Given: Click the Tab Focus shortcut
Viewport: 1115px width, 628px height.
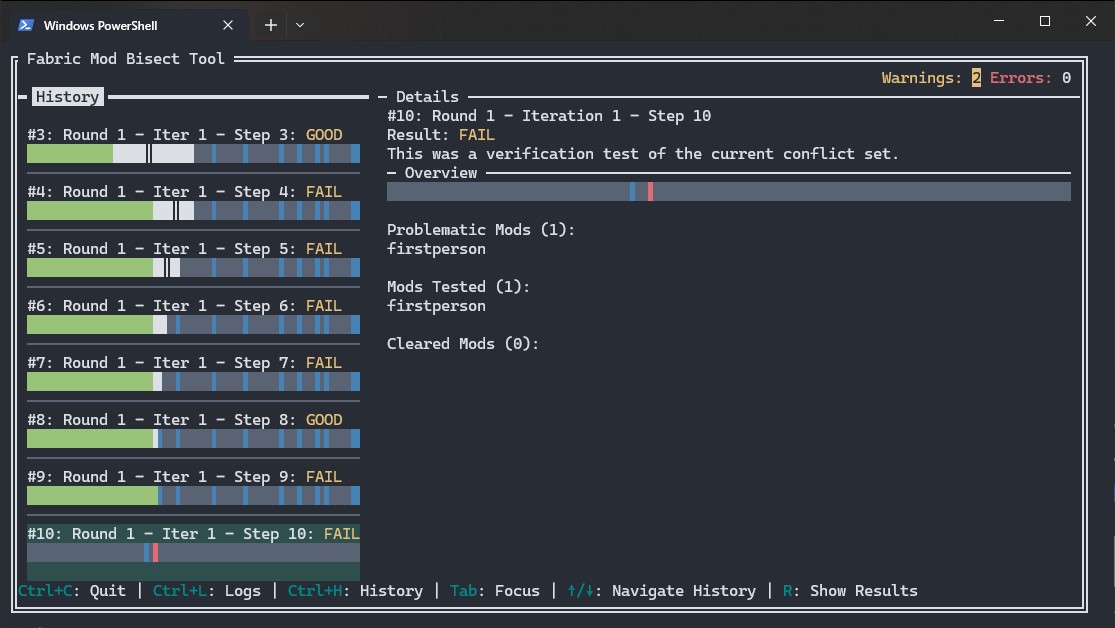Looking at the screenshot, I should click(495, 591).
